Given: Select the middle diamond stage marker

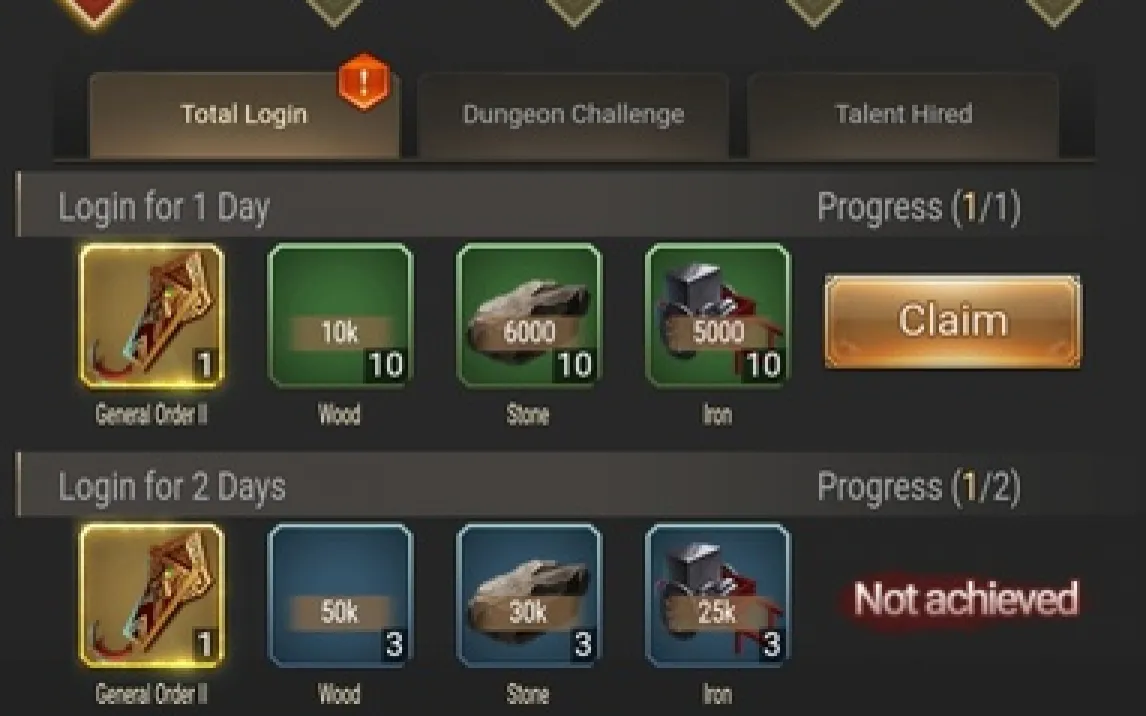Looking at the screenshot, I should click(574, 11).
